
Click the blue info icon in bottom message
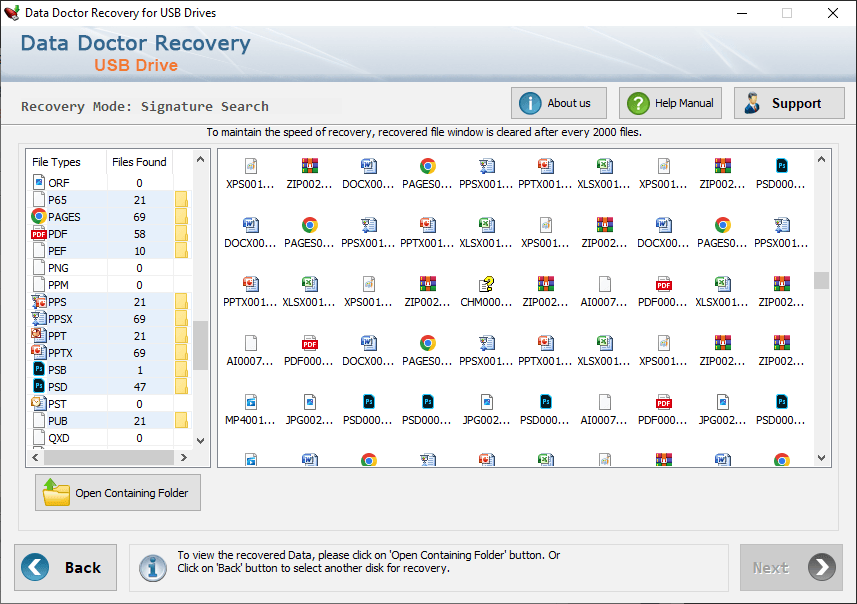pos(152,568)
